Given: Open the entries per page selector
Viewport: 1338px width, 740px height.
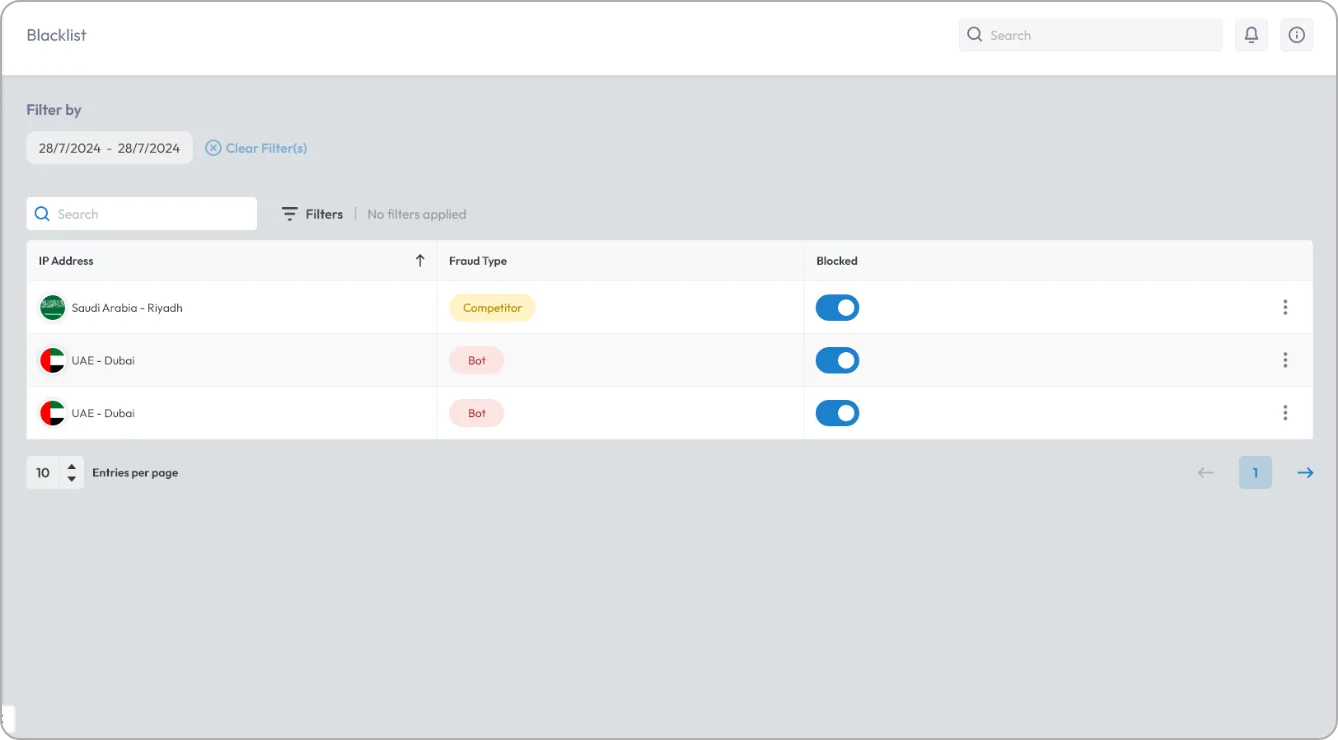Looking at the screenshot, I should coord(55,472).
